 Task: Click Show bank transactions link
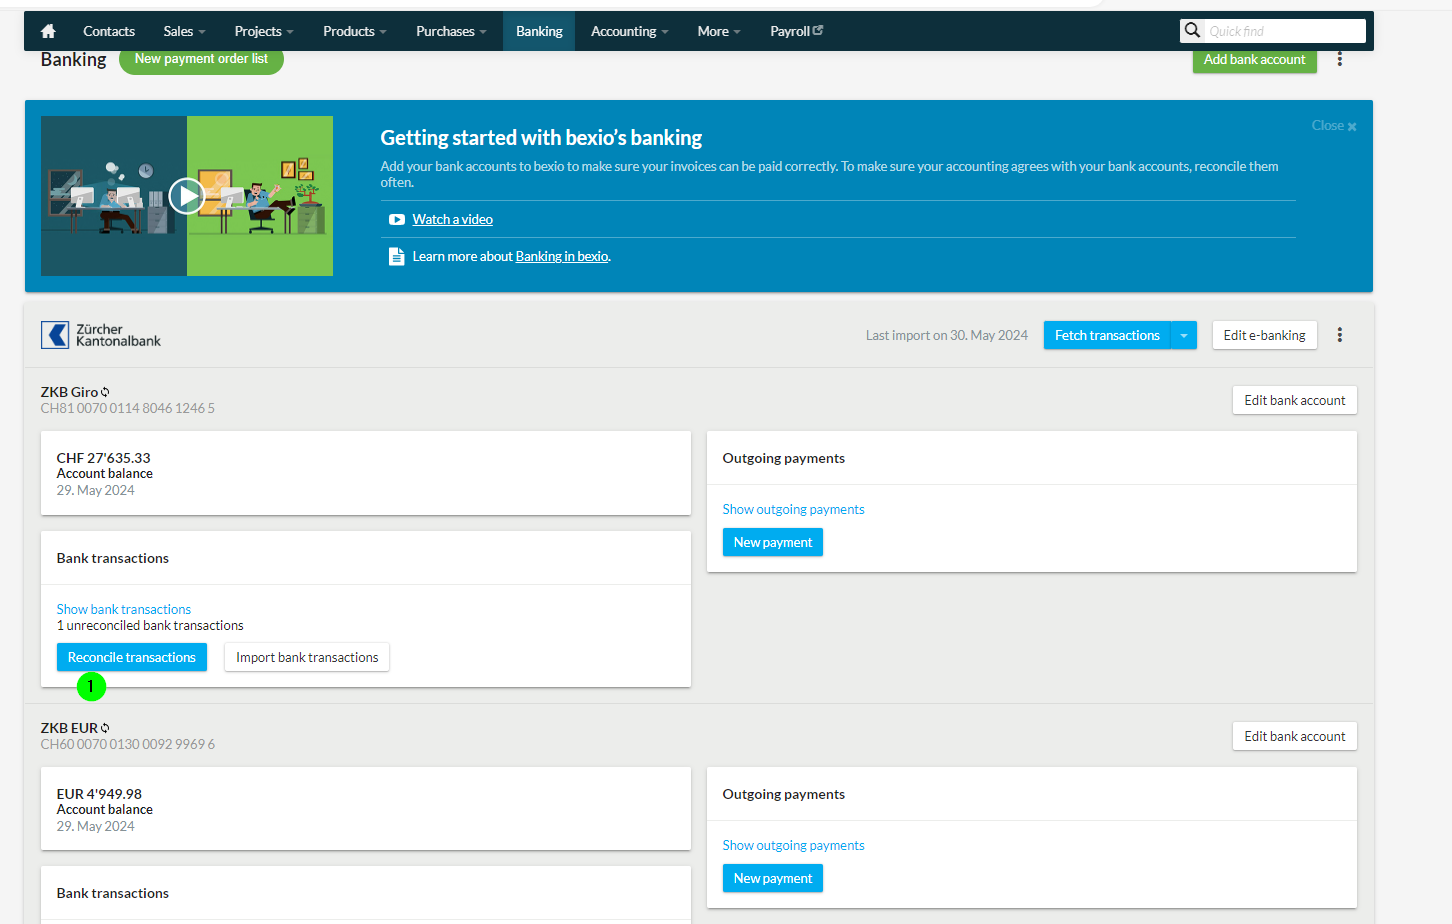point(123,609)
